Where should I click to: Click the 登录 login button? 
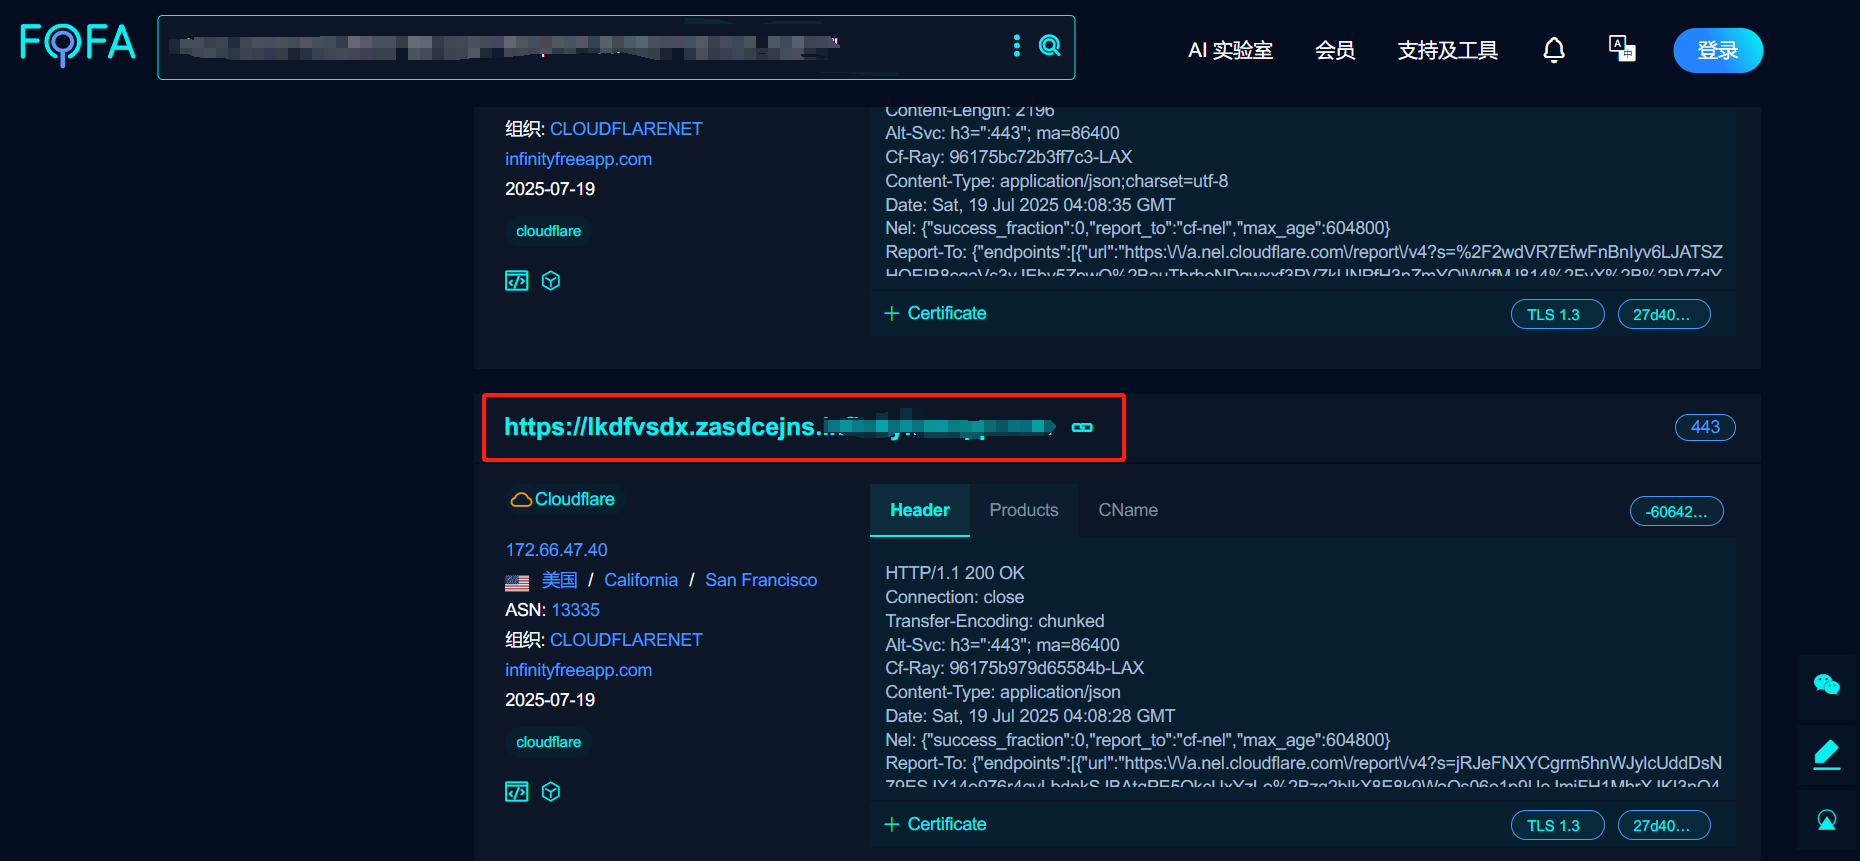pyautogui.click(x=1717, y=50)
